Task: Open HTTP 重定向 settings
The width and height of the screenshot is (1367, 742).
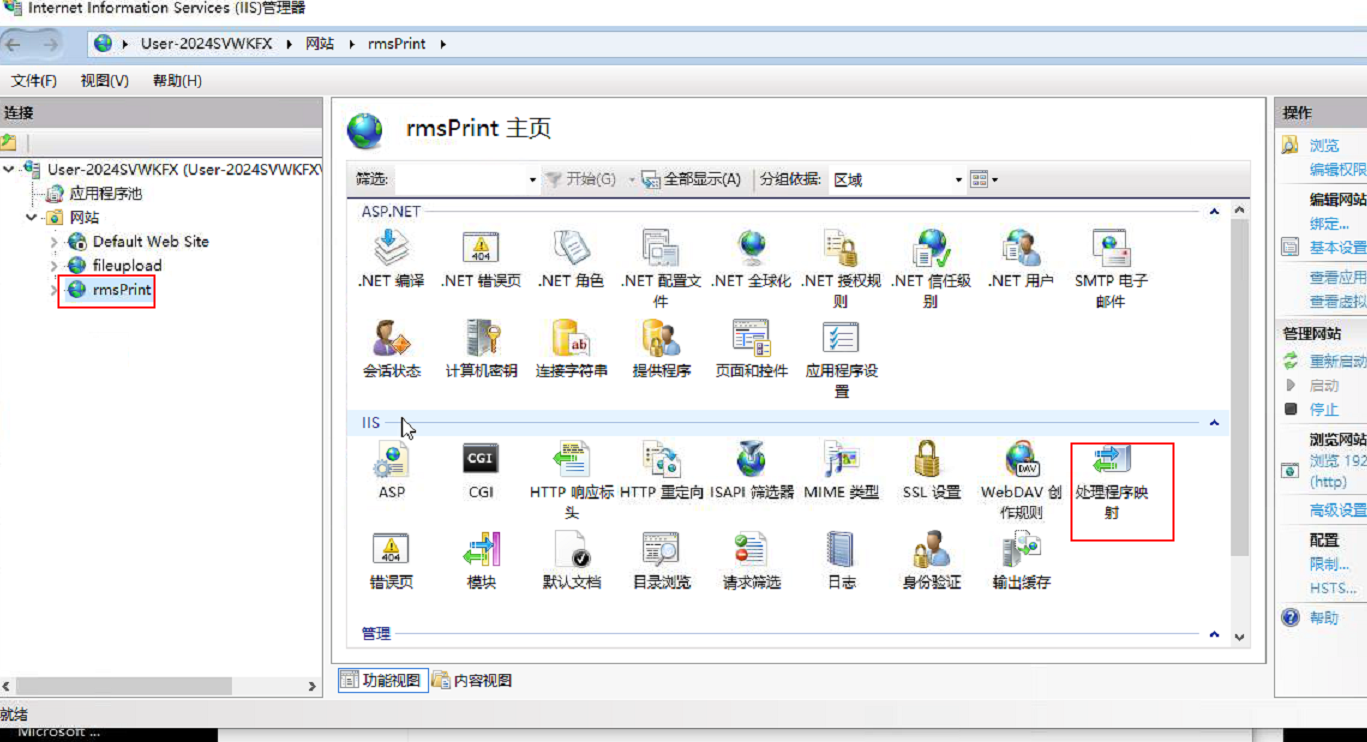Action: [660, 470]
